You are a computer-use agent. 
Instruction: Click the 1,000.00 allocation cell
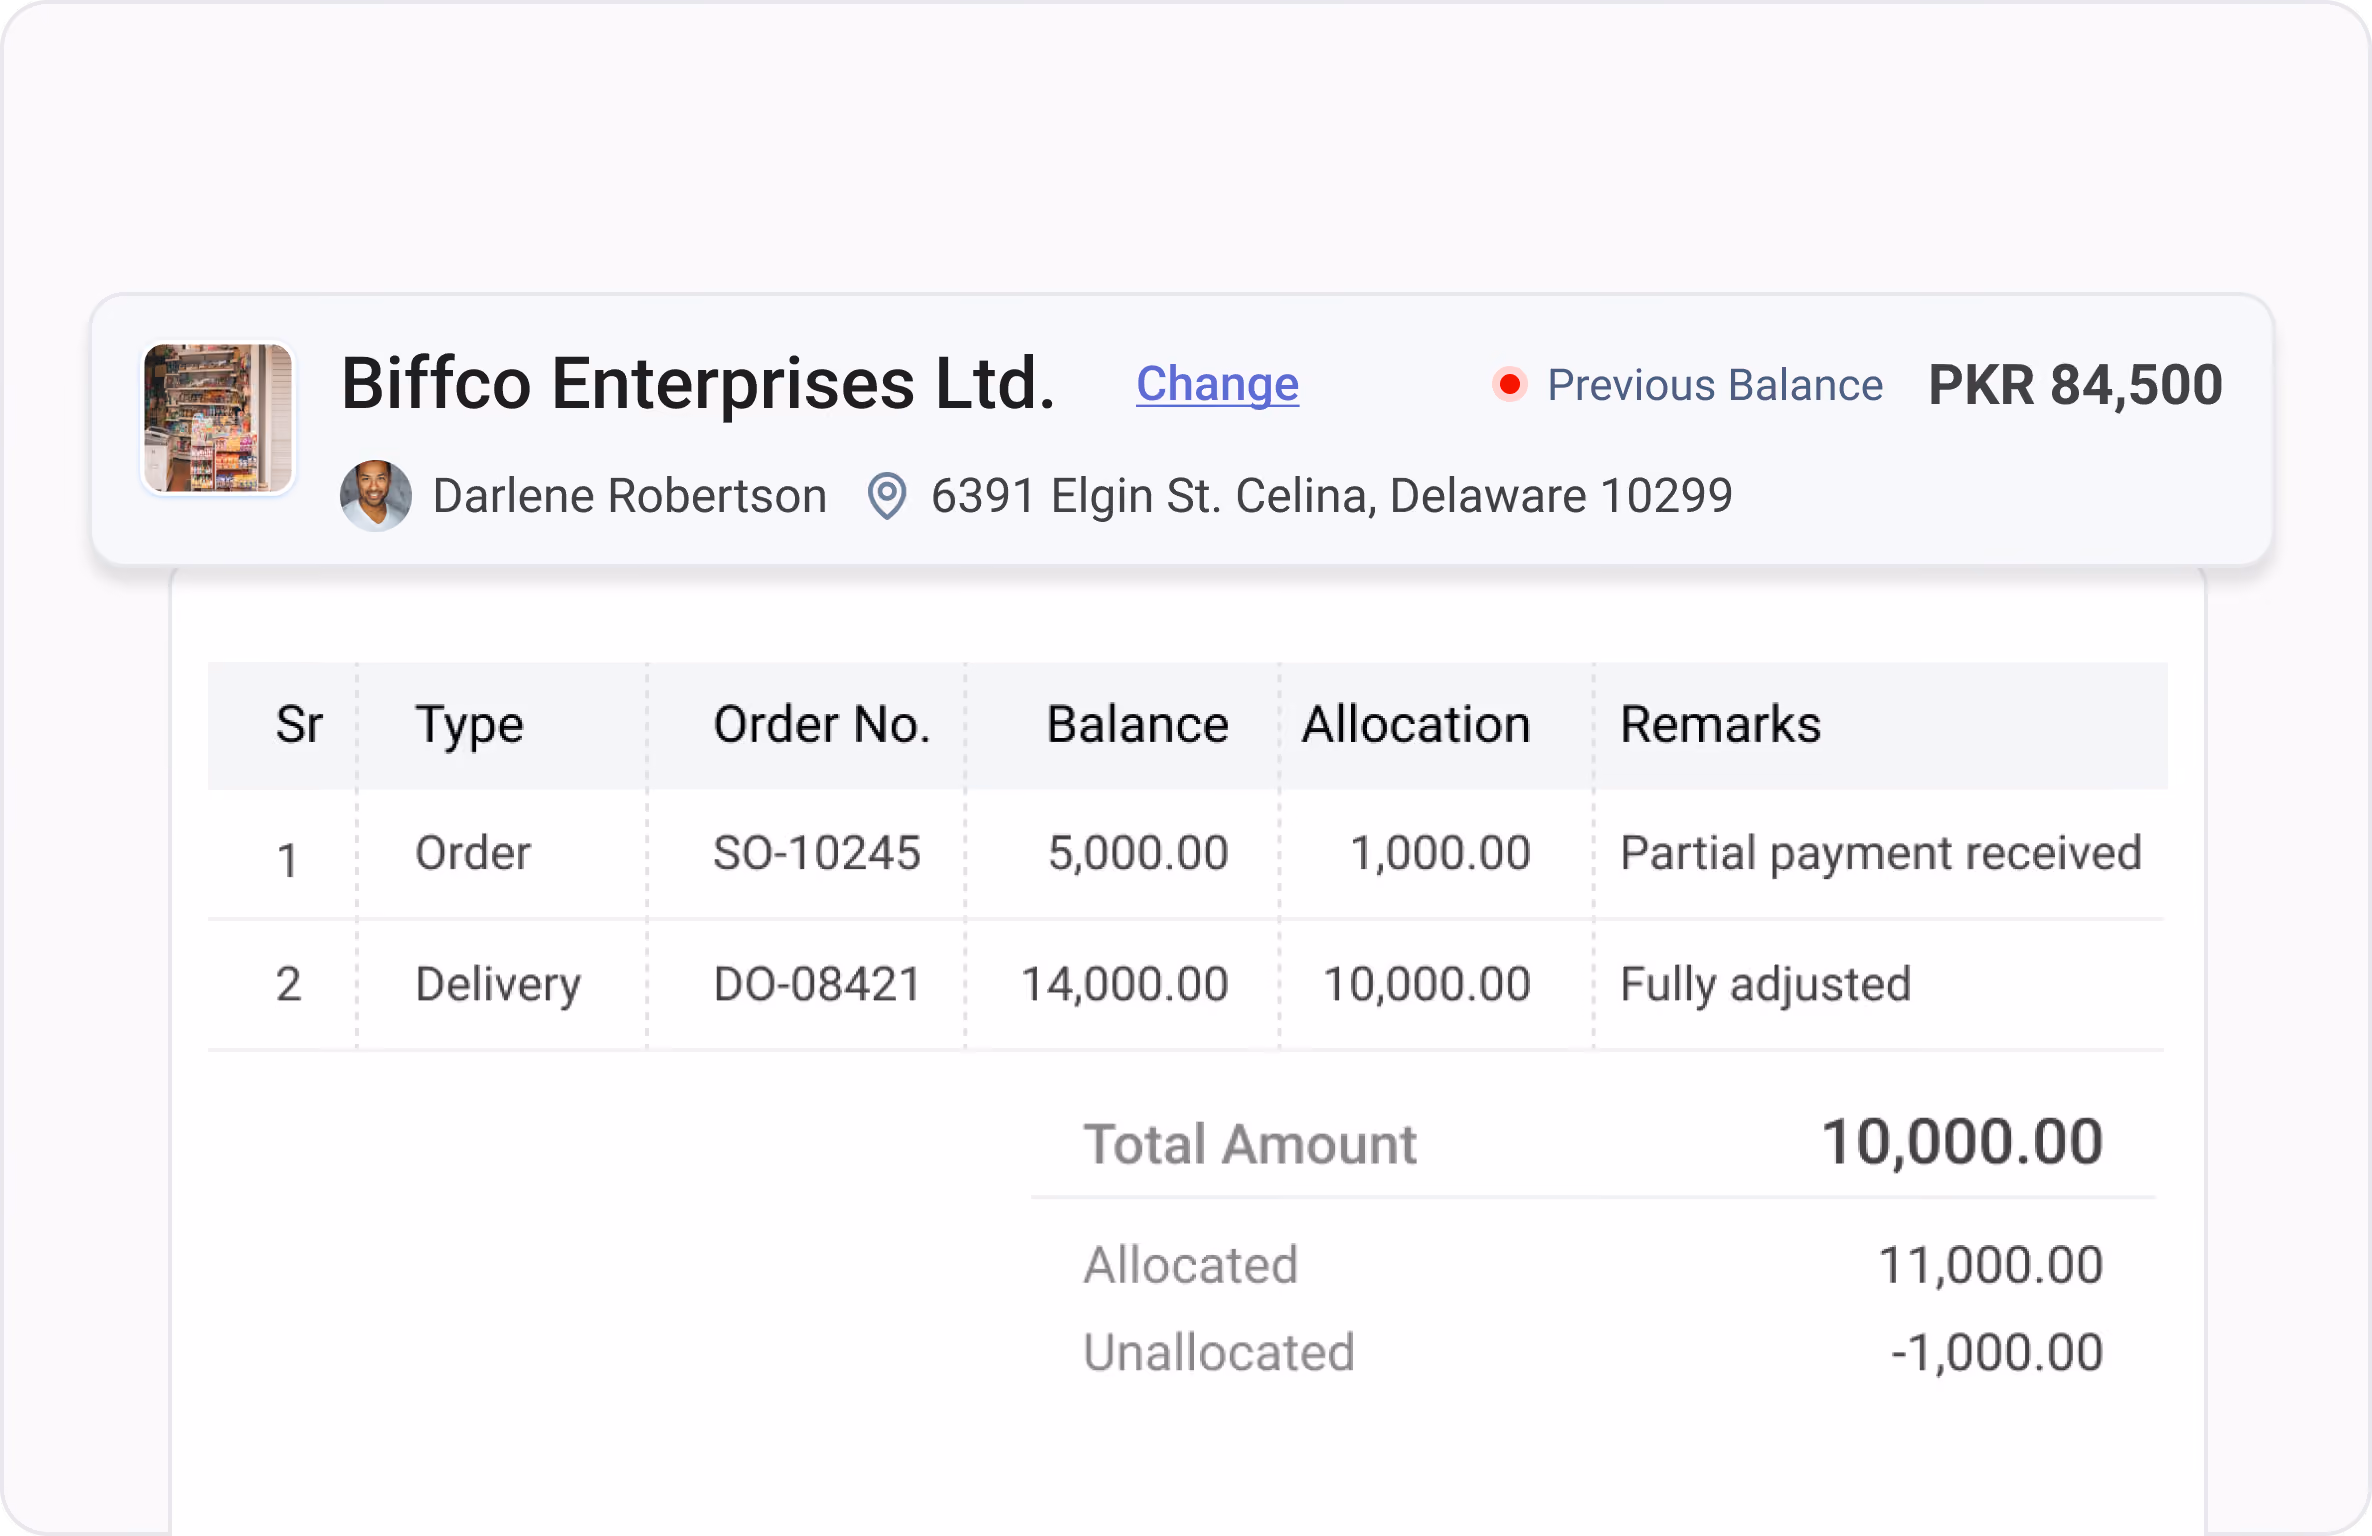click(x=1440, y=854)
